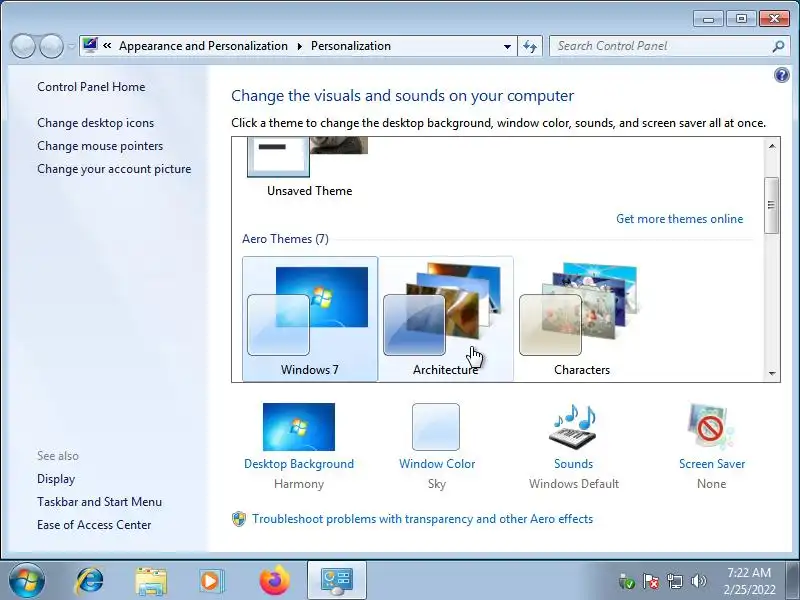800x600 pixels.
Task: Click Troubleshoot problems with transparency link
Action: point(422,519)
